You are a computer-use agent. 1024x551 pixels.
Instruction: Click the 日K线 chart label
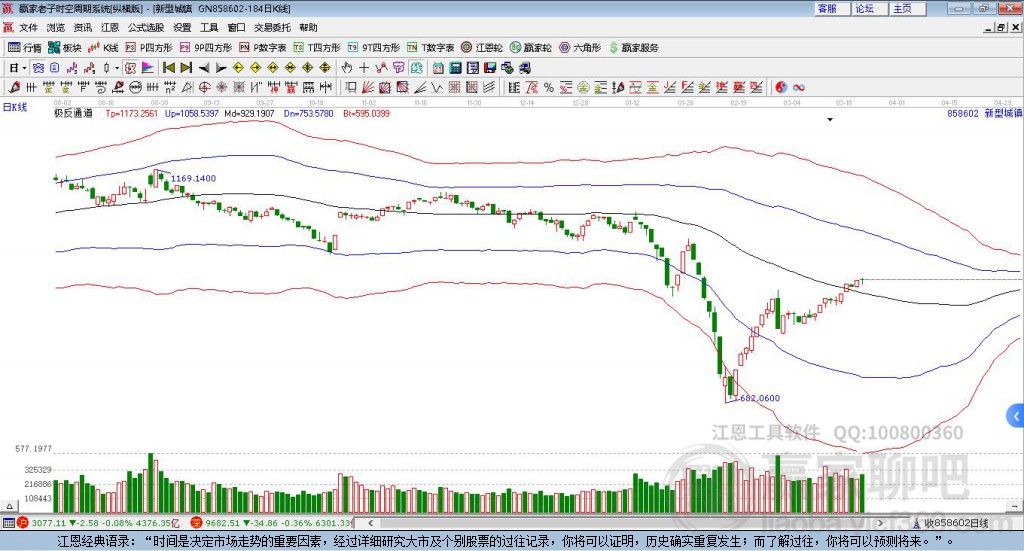[x=14, y=107]
